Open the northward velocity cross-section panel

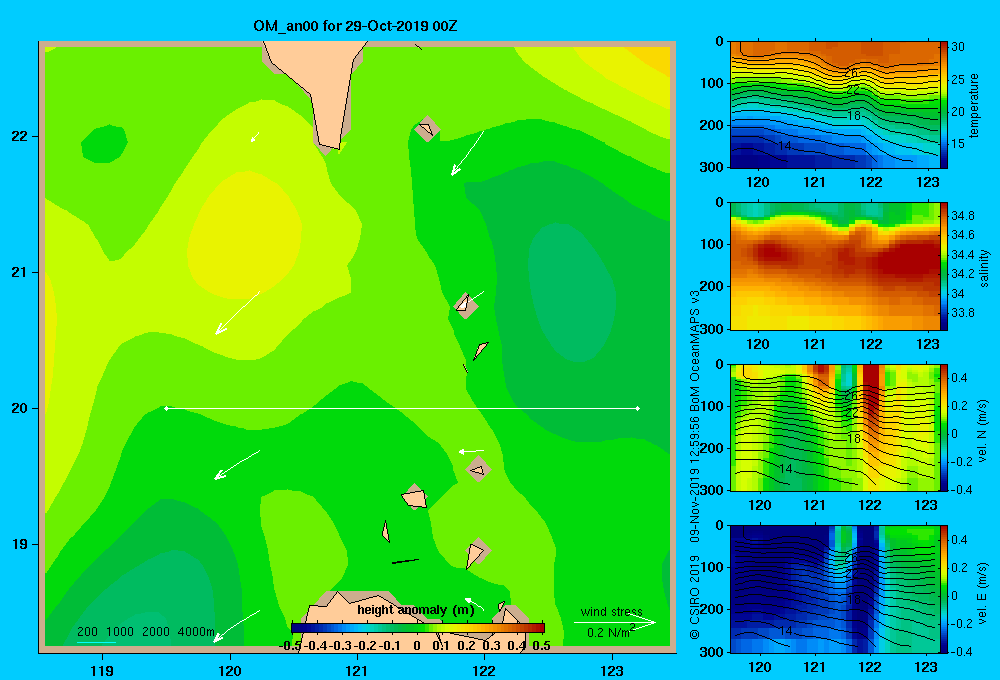point(835,427)
